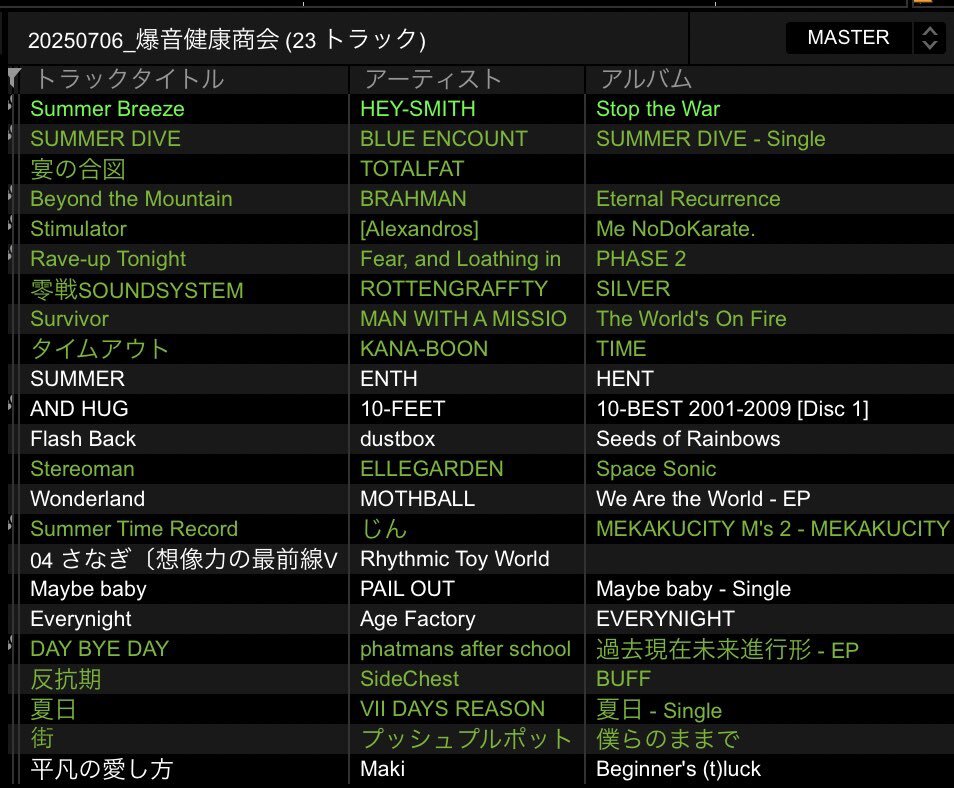The image size is (954, 788).
Task: Select track Everynight
Action: coord(80,619)
